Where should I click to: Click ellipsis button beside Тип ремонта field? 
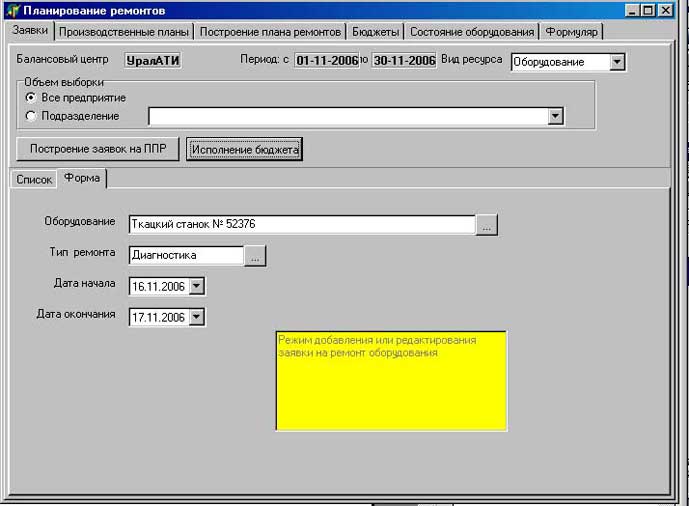click(255, 256)
